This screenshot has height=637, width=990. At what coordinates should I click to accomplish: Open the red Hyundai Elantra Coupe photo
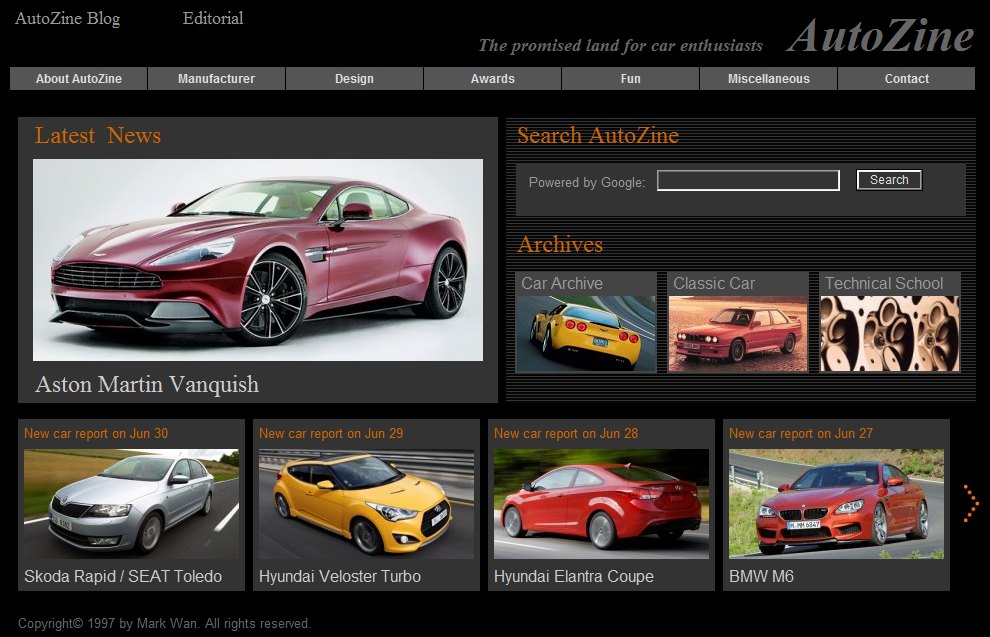(601, 504)
